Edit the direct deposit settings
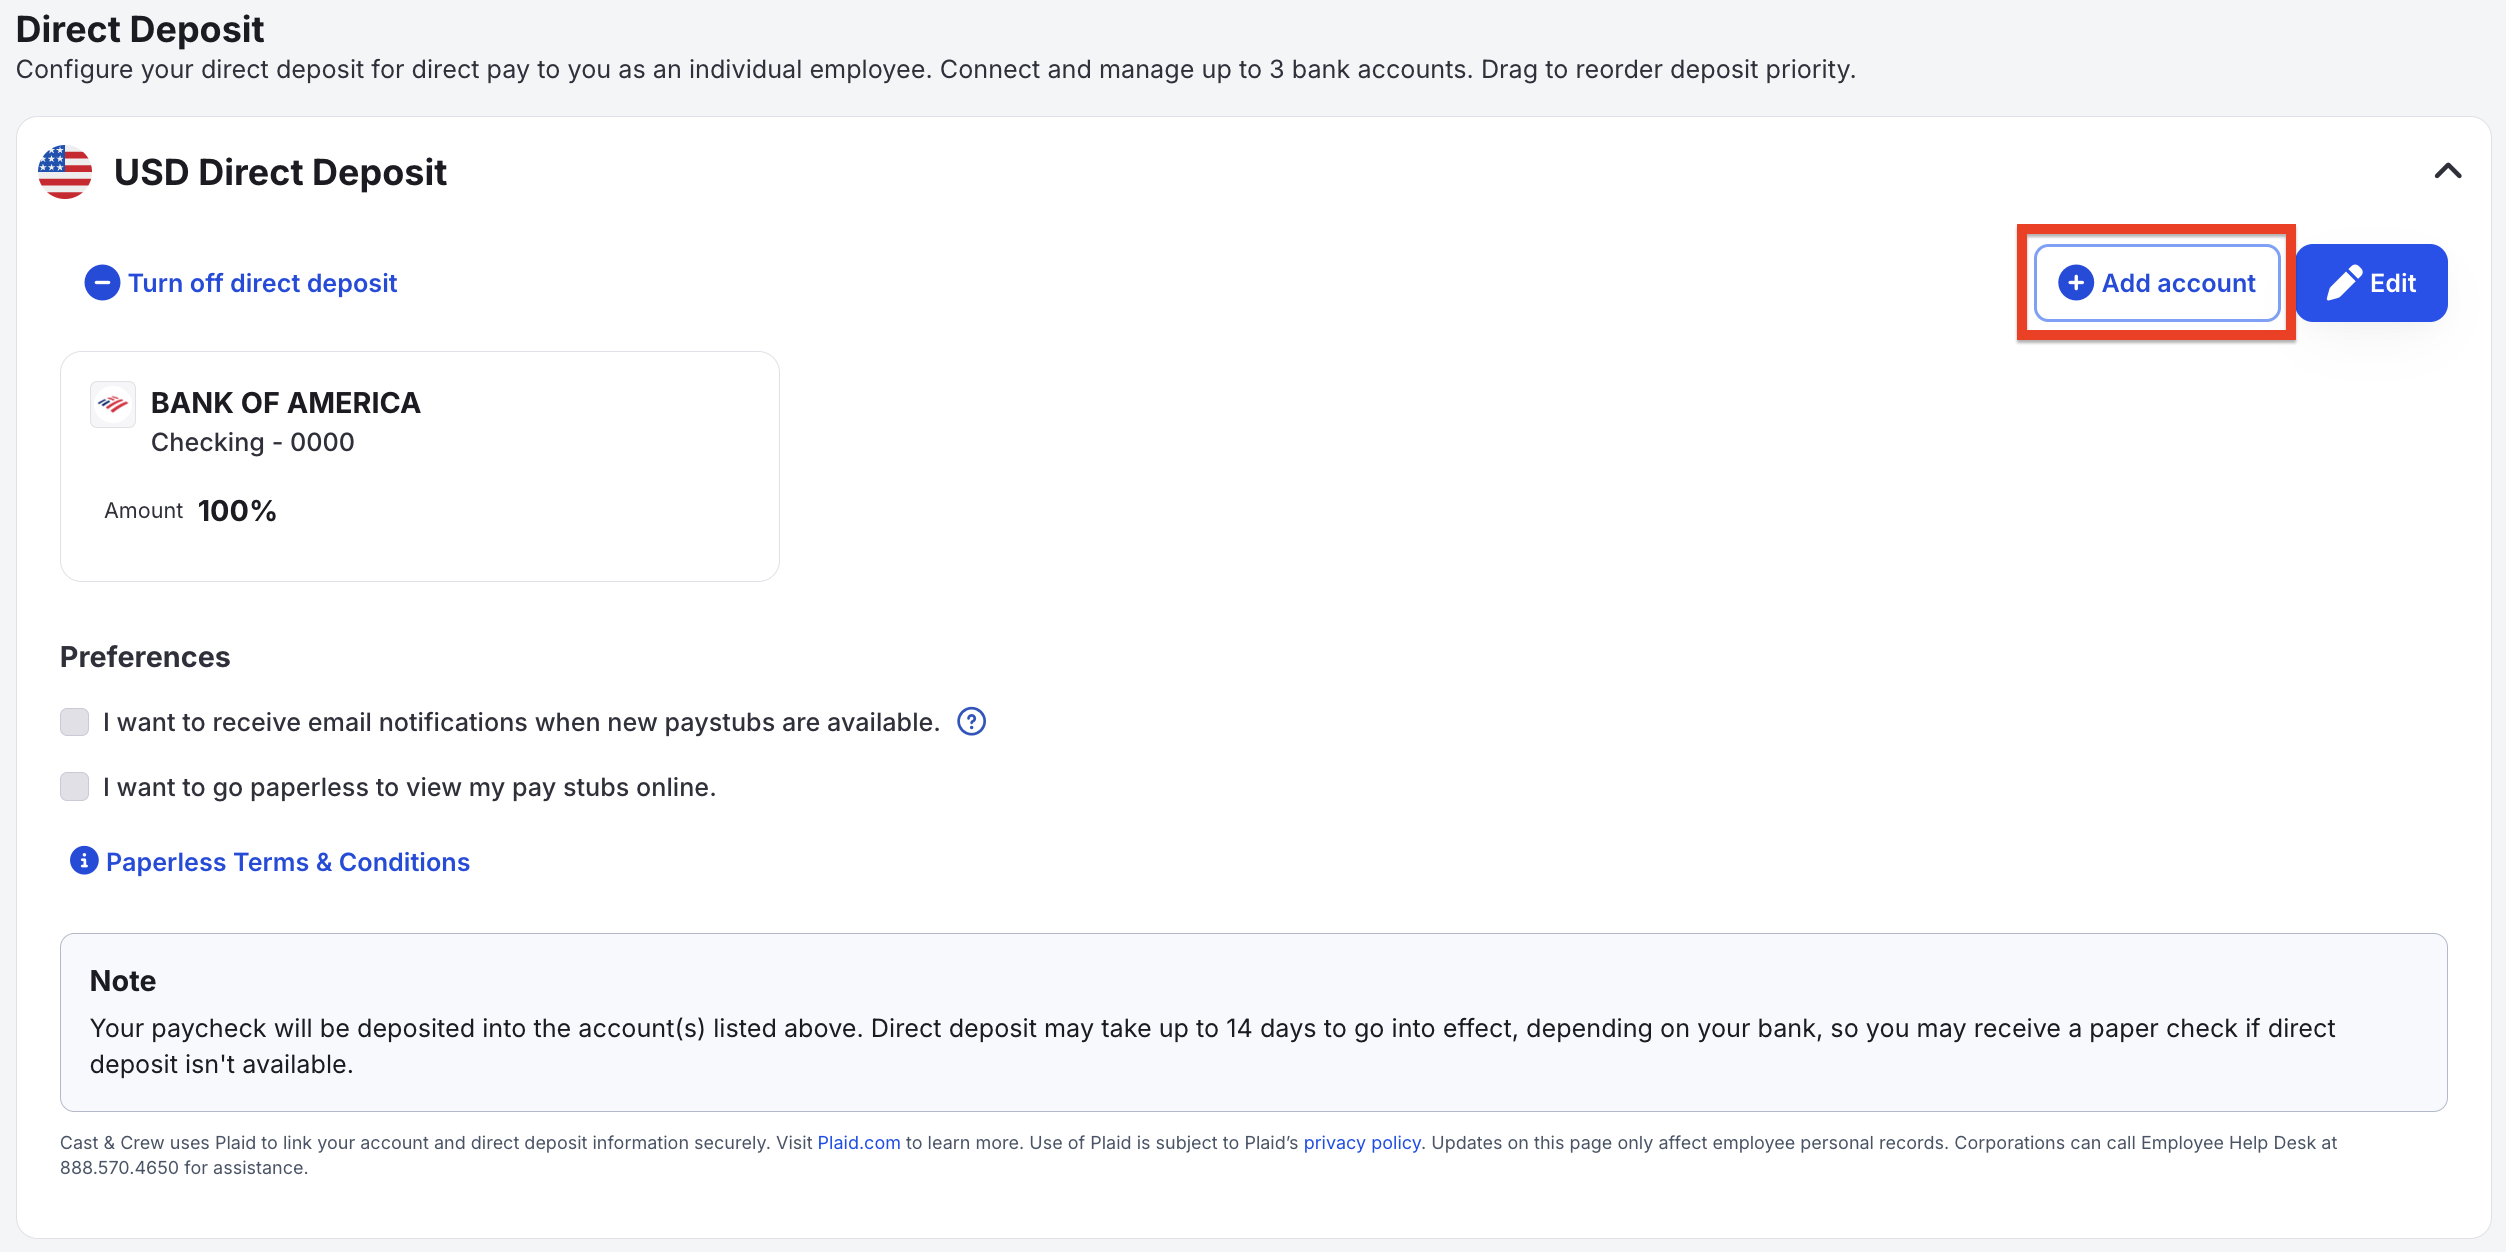This screenshot has height=1252, width=2506. 2371,283
